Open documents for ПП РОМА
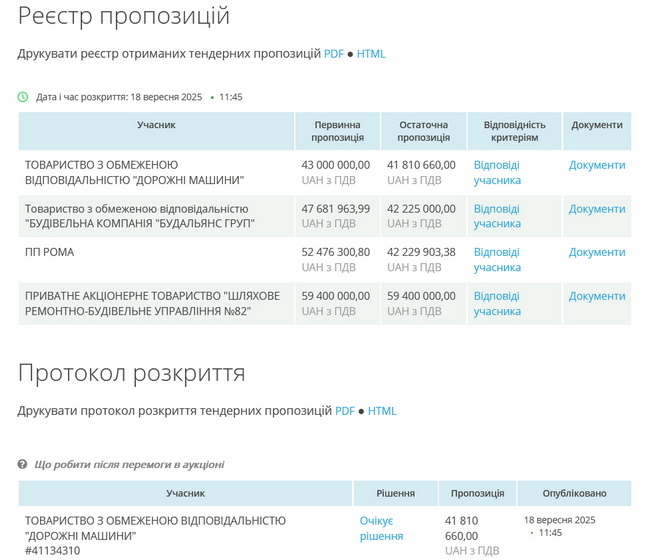667x560 pixels. 597,252
